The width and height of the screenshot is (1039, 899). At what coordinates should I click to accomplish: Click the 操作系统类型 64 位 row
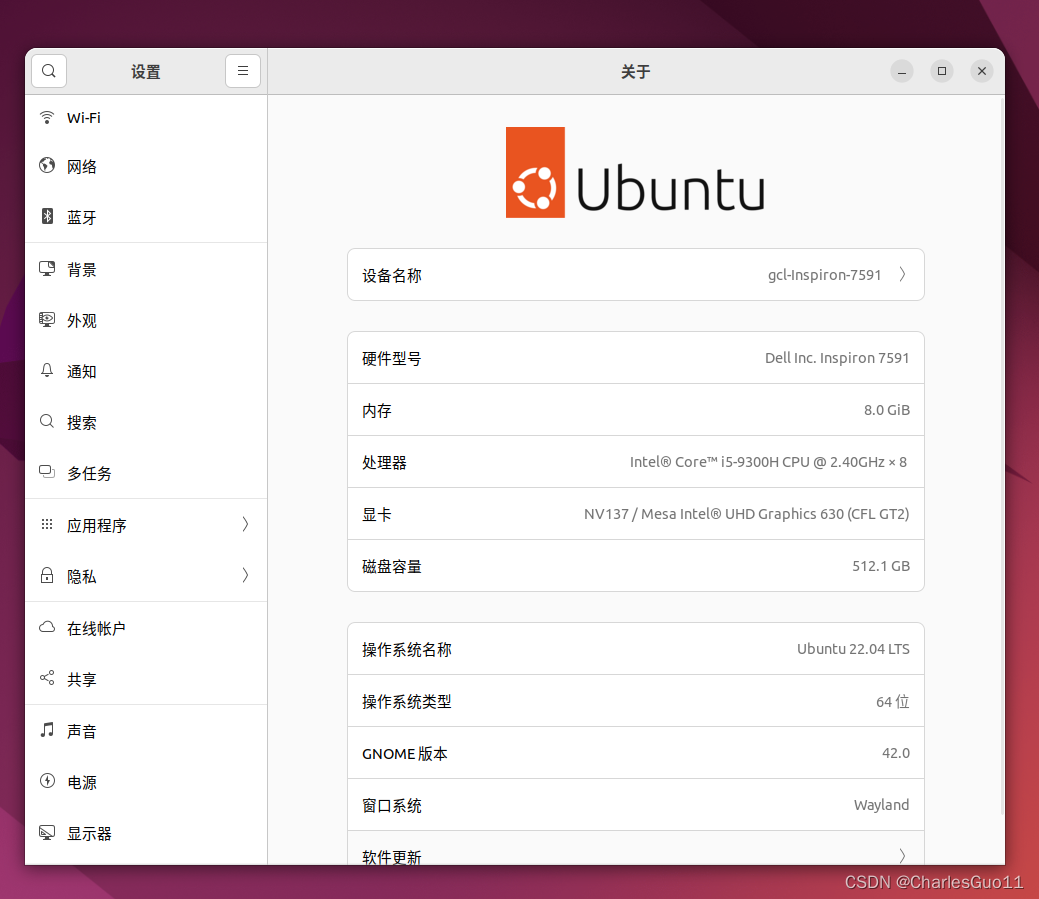coord(635,701)
